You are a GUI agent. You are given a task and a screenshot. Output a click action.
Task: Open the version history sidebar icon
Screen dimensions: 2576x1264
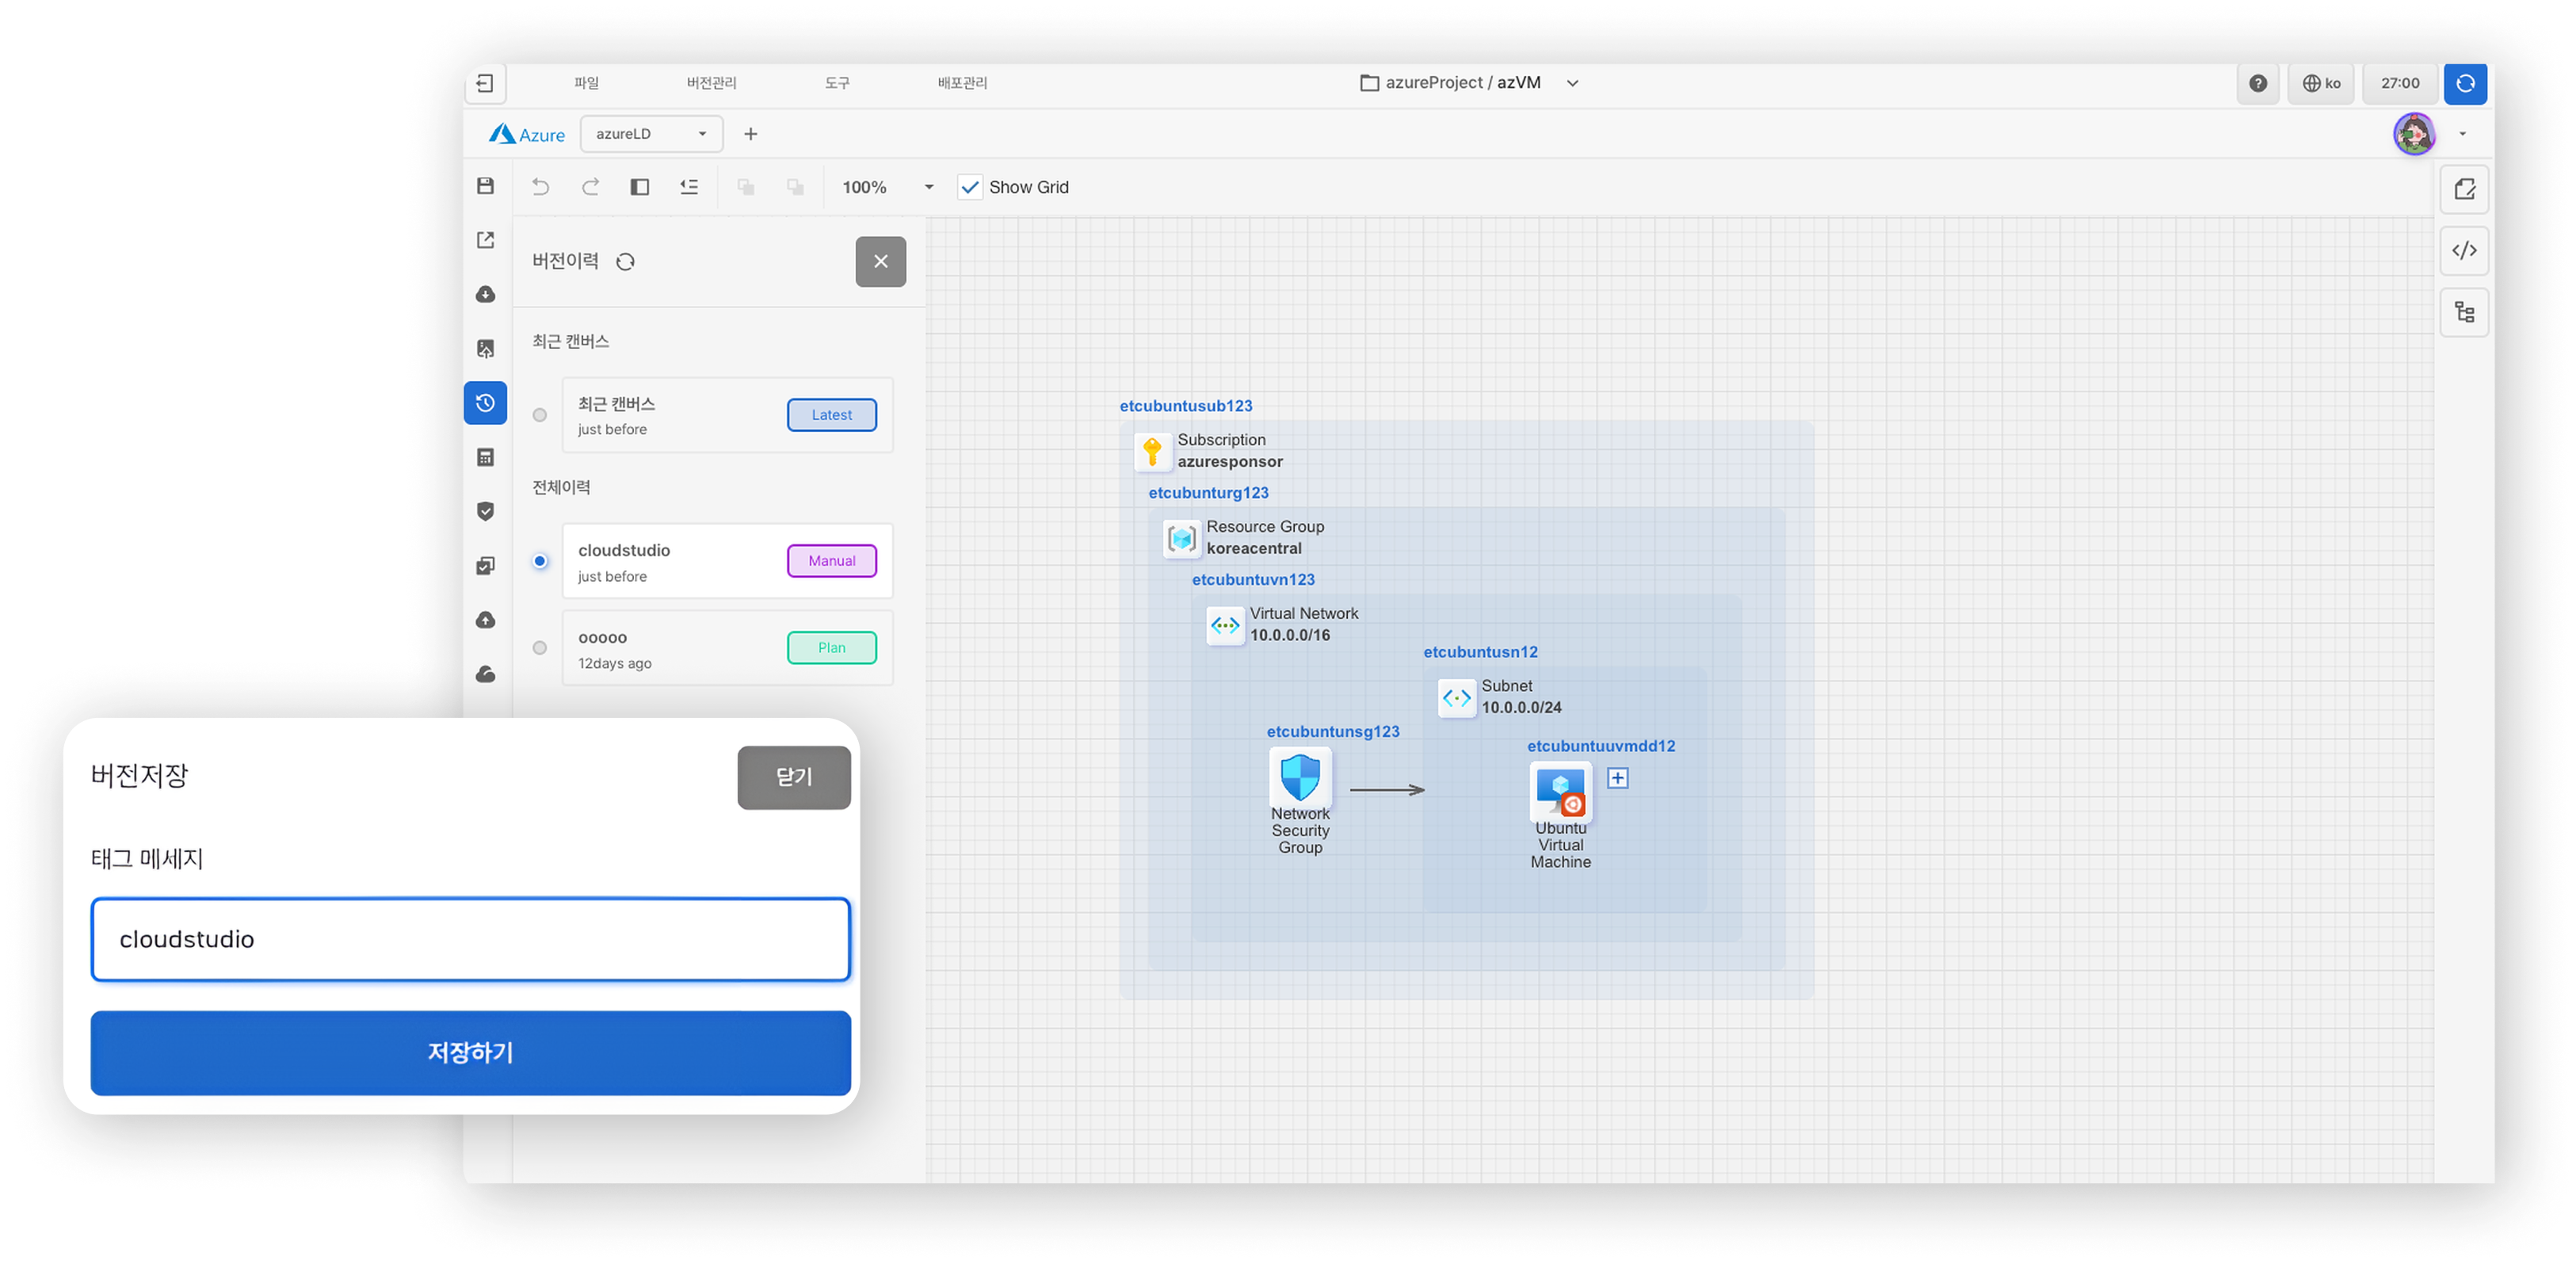[x=486, y=403]
